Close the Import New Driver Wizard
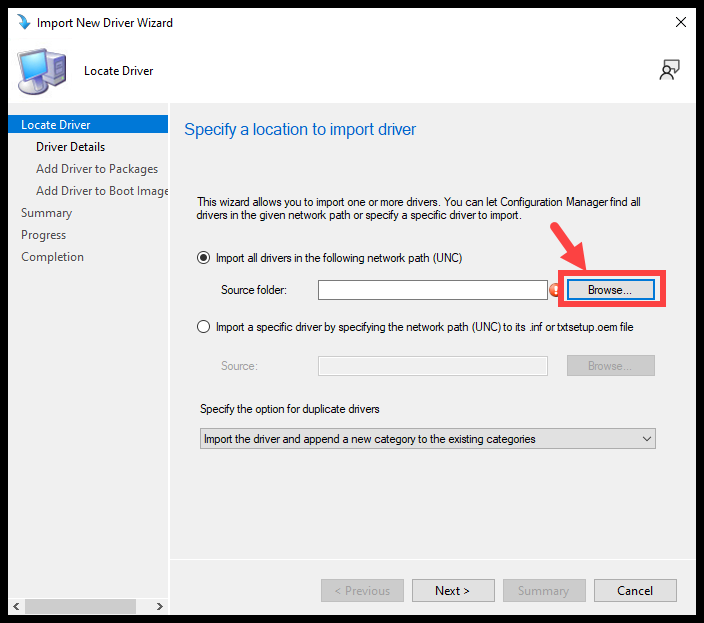Image resolution: width=704 pixels, height=623 pixels. (680, 22)
